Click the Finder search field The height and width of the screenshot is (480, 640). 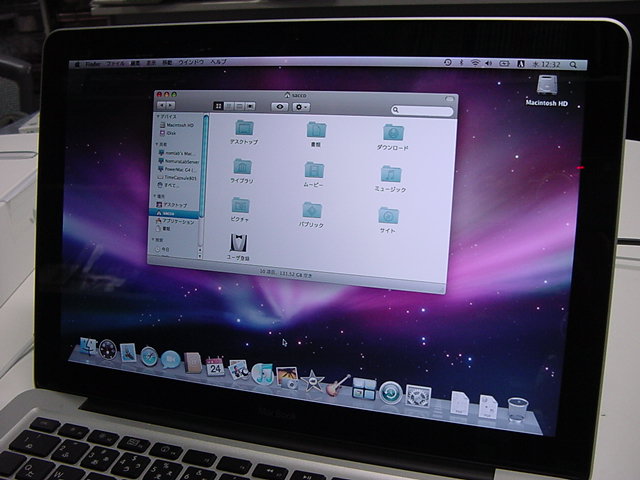click(x=422, y=110)
